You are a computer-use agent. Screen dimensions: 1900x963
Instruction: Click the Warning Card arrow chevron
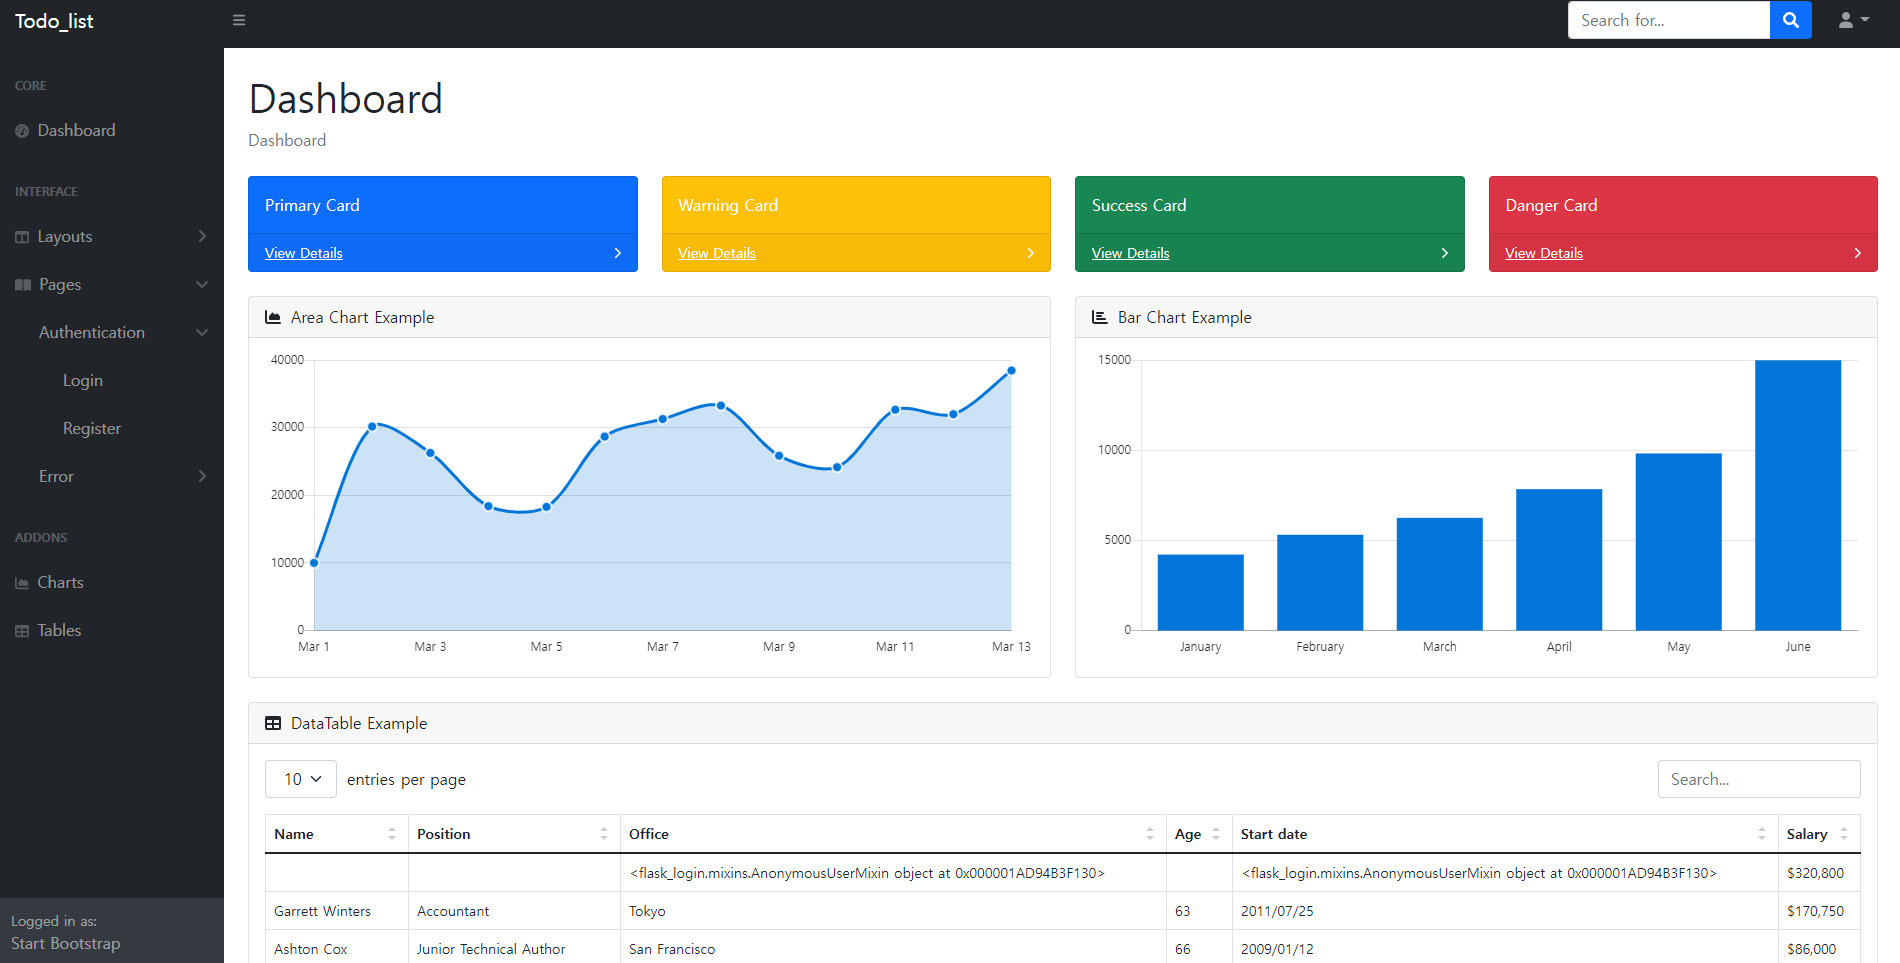pos(1031,253)
